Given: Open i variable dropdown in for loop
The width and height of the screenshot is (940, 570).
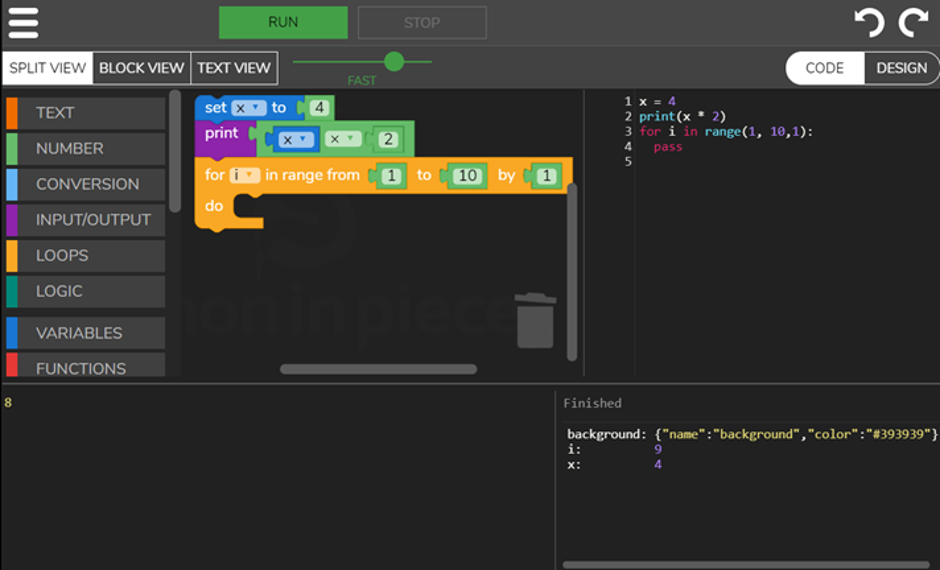Looking at the screenshot, I should click(x=245, y=175).
